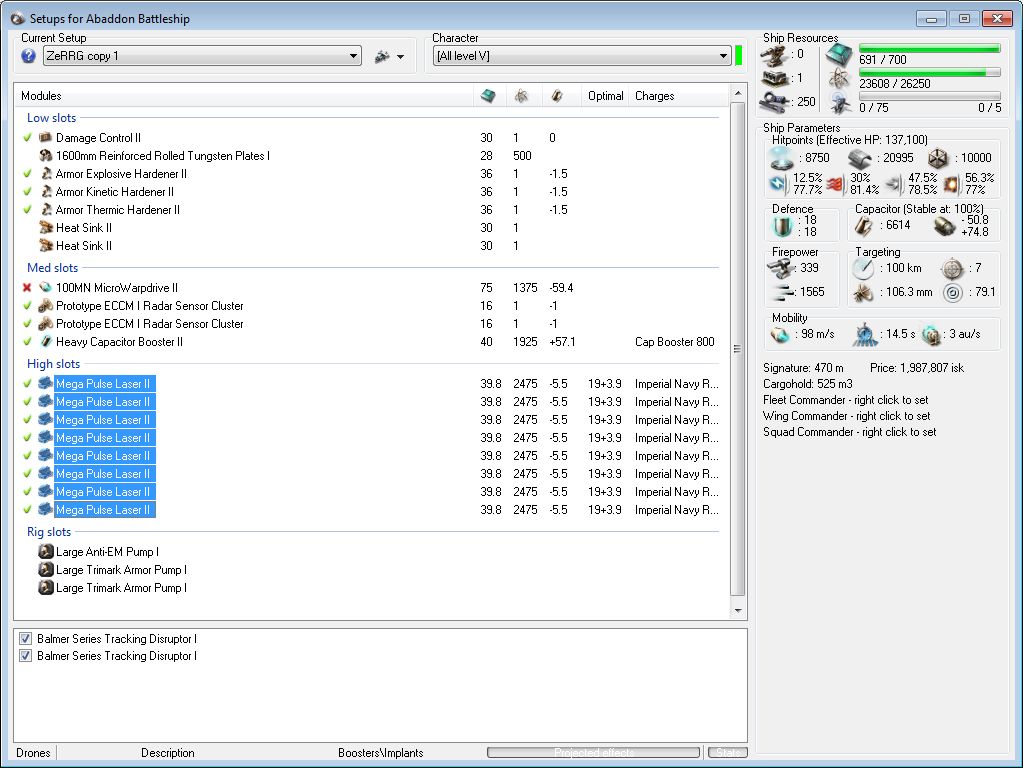1023x768 pixels.
Task: Open the Current Setup ZeRRG copy 1 dropdown
Action: point(202,56)
